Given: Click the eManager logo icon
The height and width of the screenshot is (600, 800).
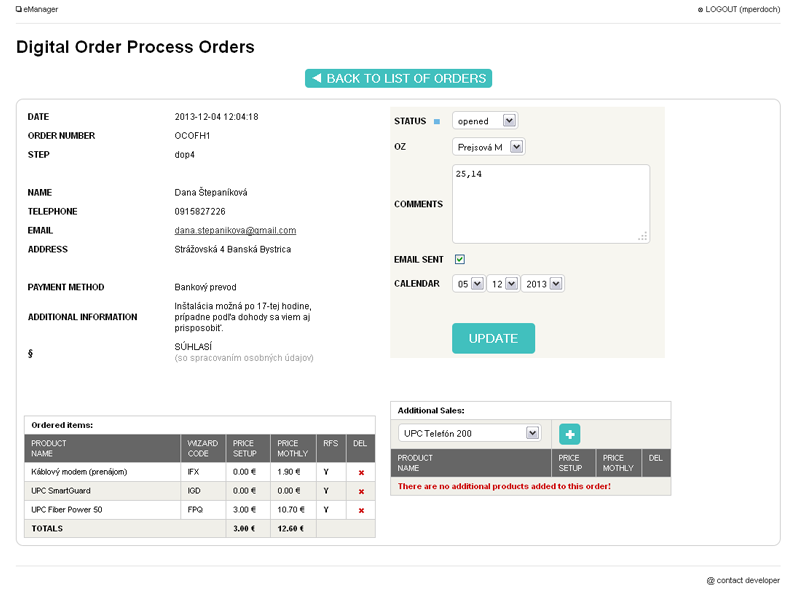Looking at the screenshot, I should click(x=19, y=9).
